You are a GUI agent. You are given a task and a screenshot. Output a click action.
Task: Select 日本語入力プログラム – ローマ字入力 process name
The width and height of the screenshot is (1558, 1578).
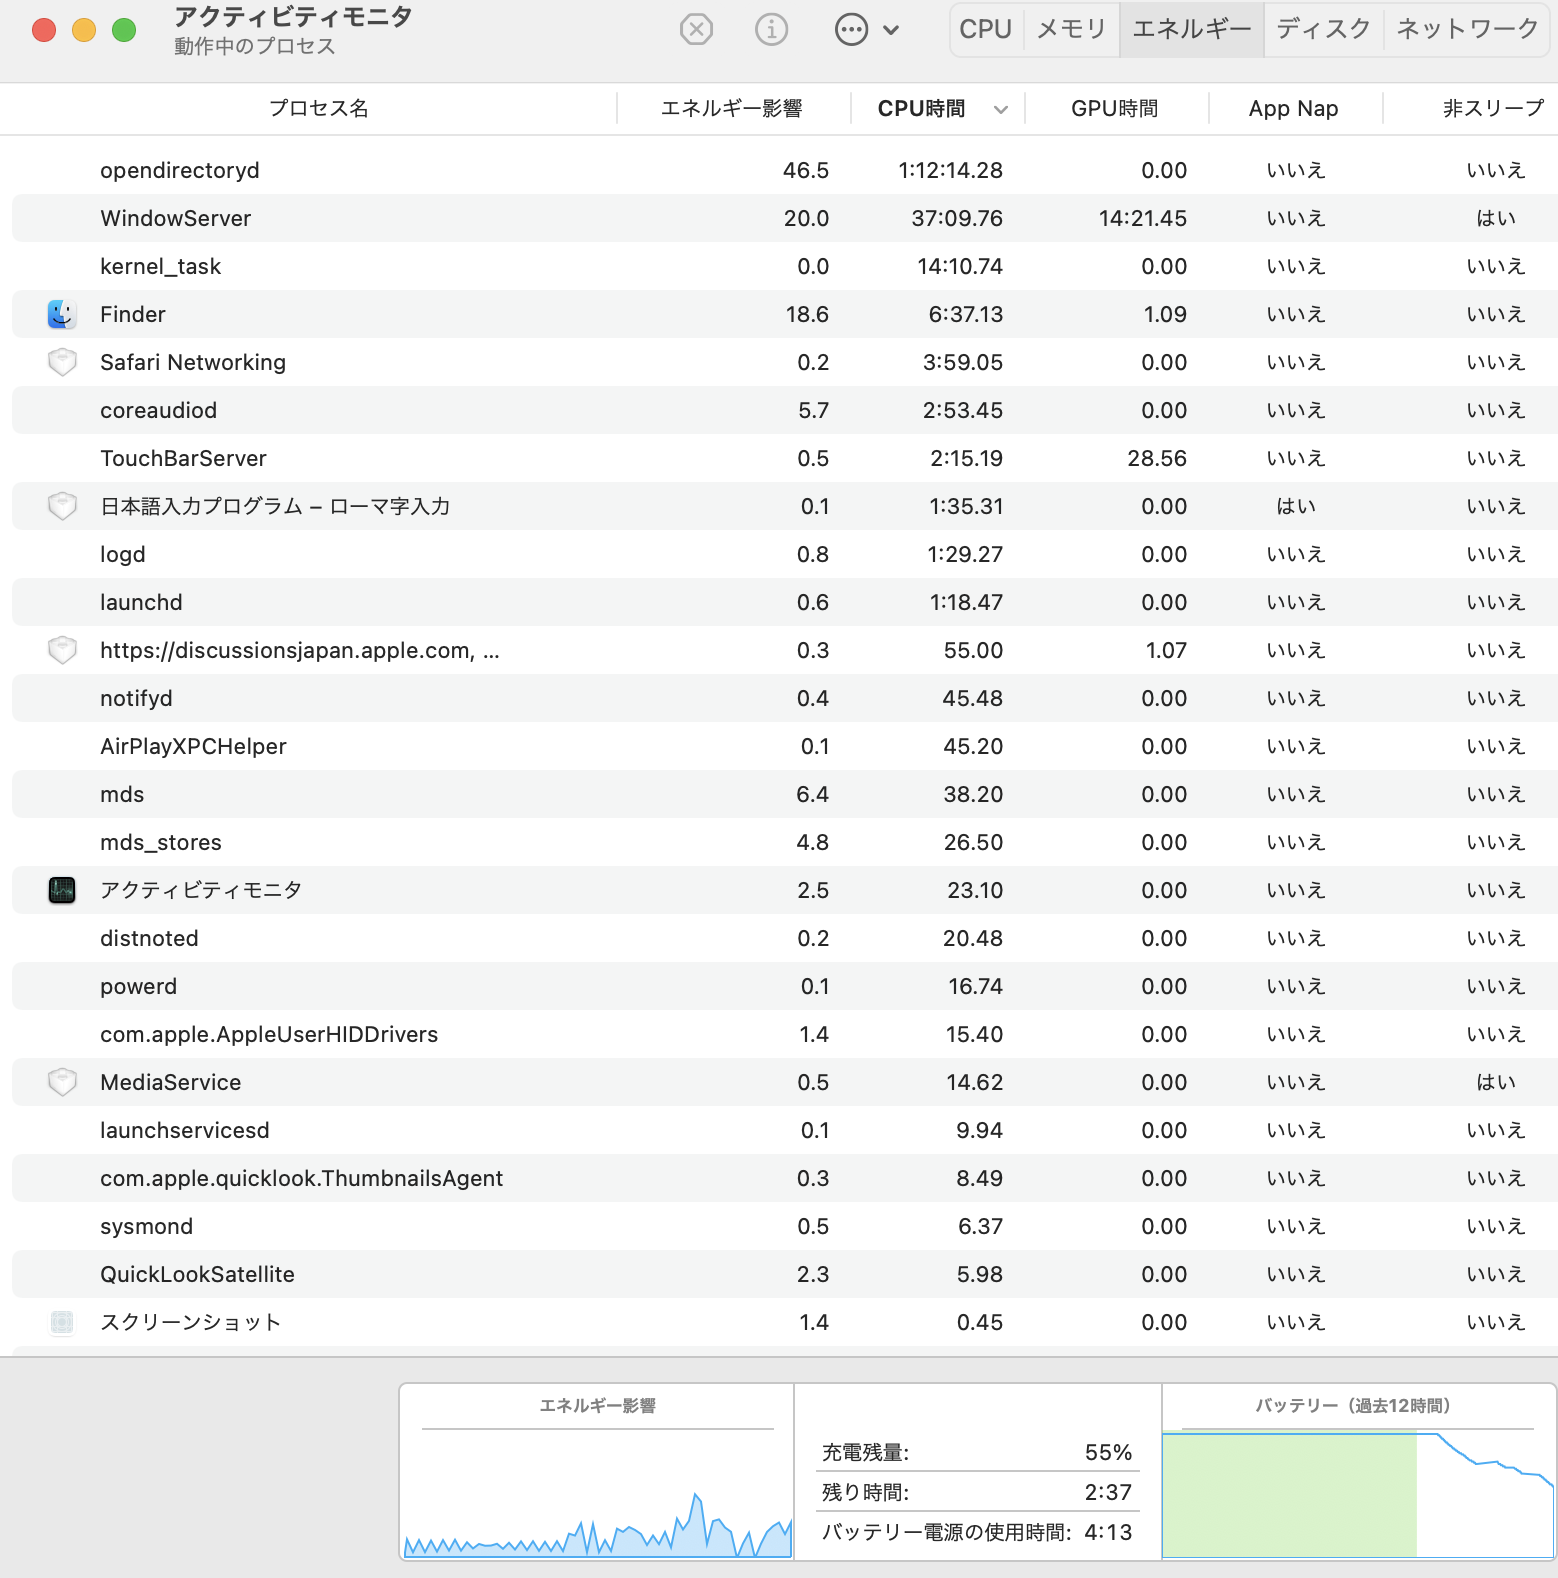tap(275, 506)
